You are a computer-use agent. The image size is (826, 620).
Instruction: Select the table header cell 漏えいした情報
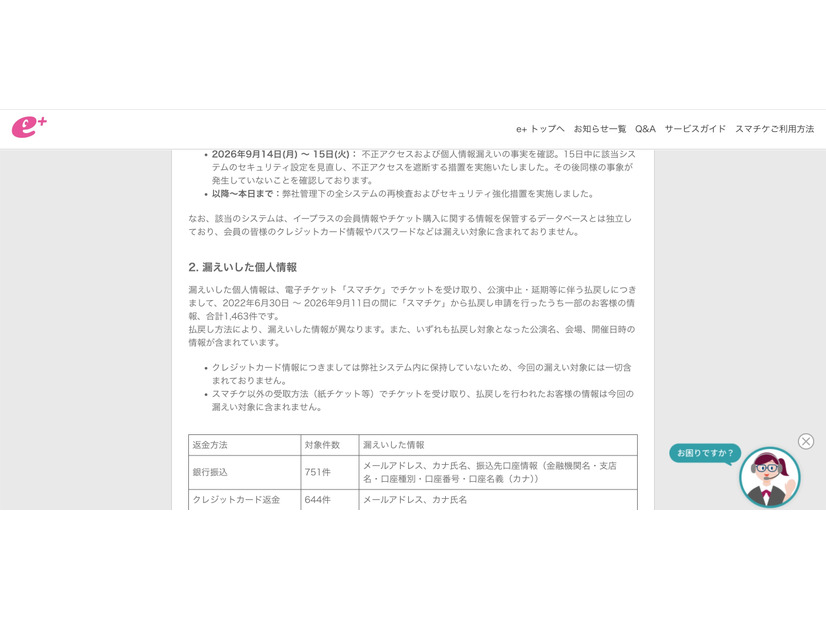click(498, 445)
